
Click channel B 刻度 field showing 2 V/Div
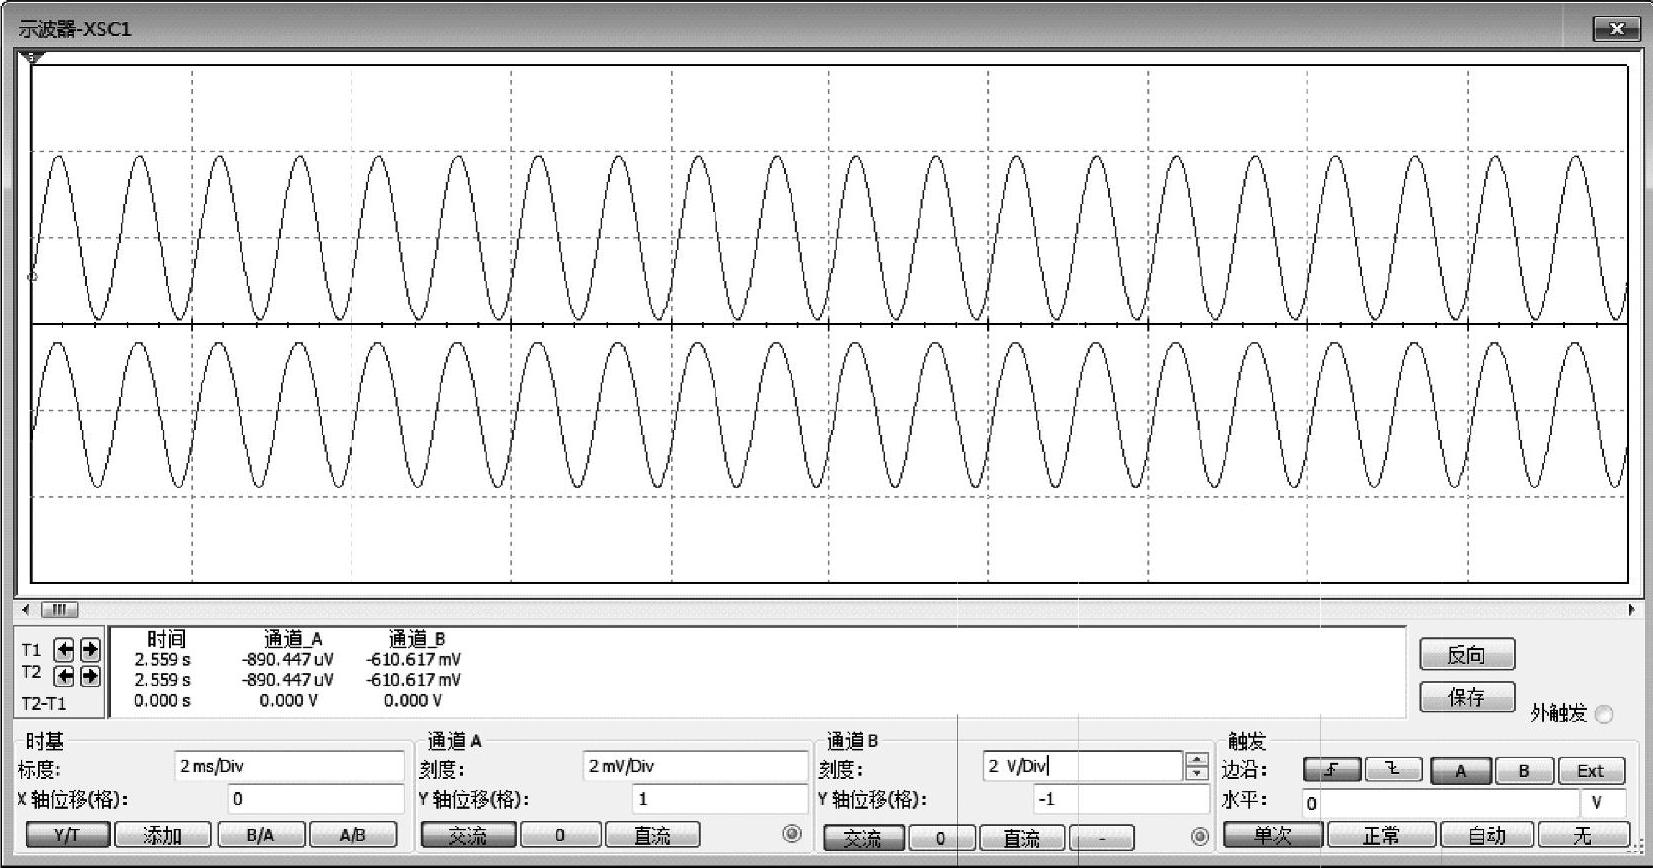click(1083, 767)
